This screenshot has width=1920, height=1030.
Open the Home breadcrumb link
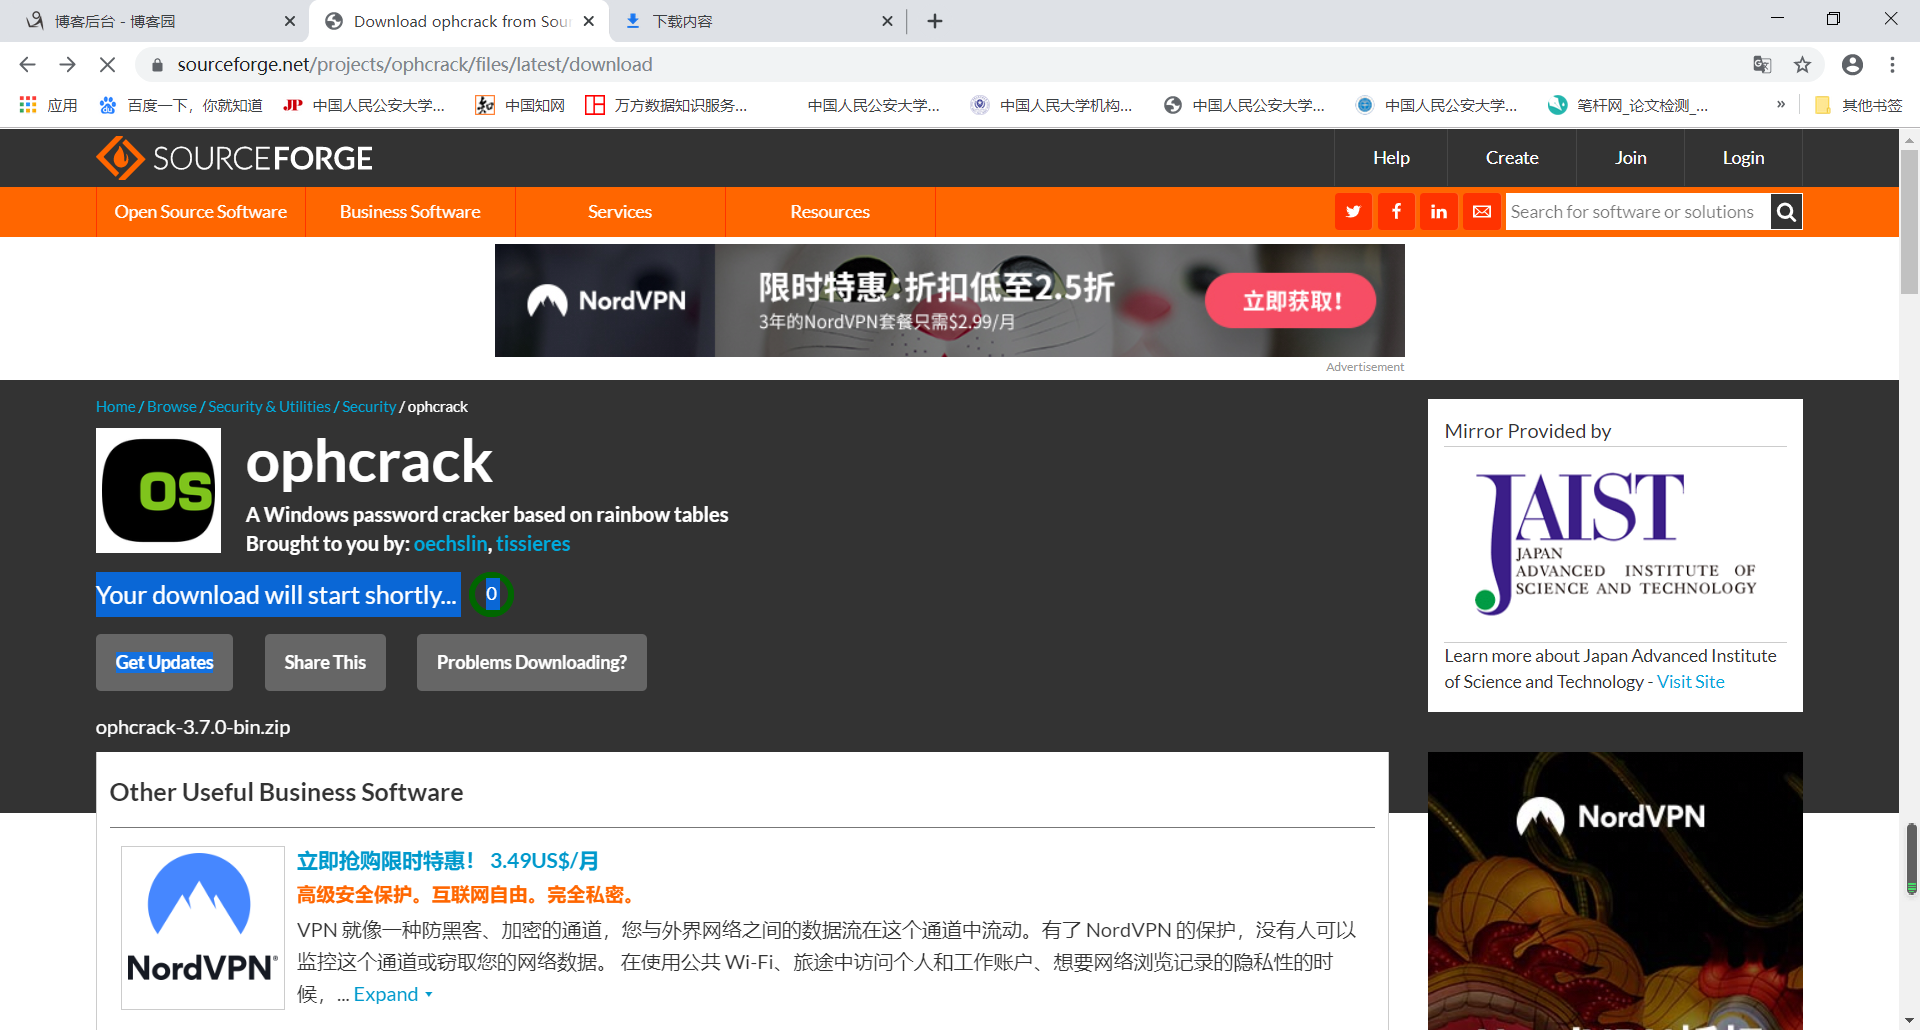tap(116, 407)
